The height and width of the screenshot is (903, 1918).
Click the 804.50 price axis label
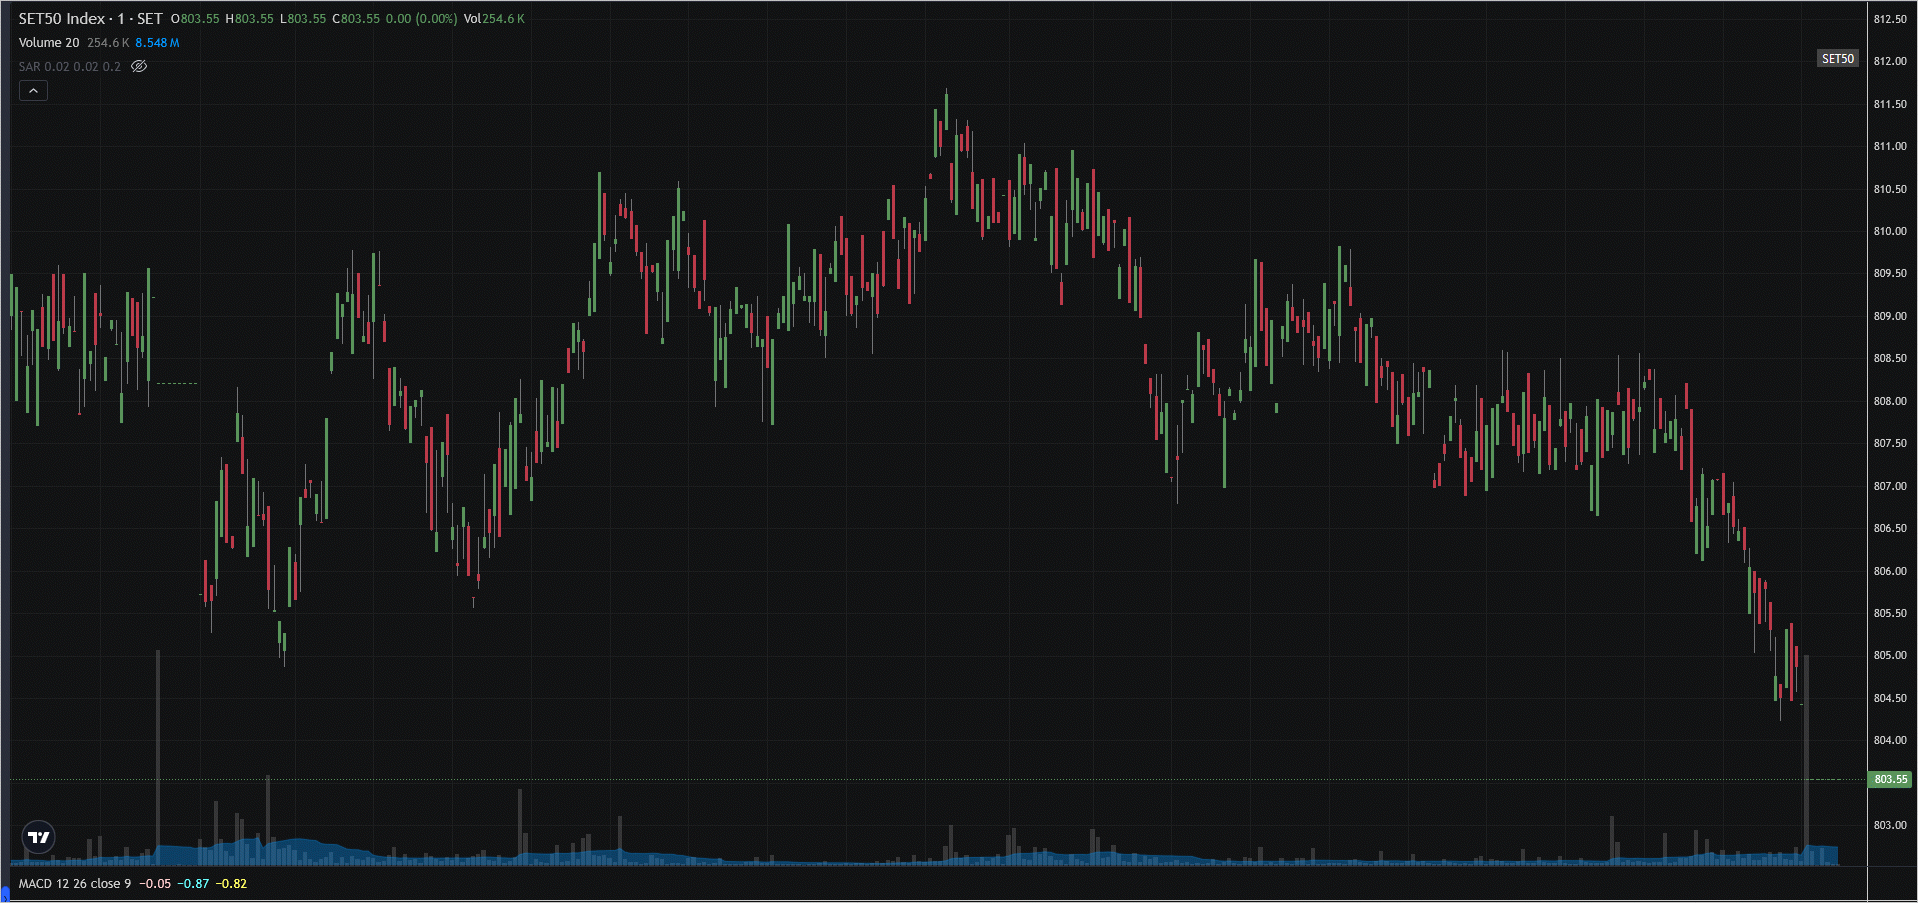click(1889, 698)
